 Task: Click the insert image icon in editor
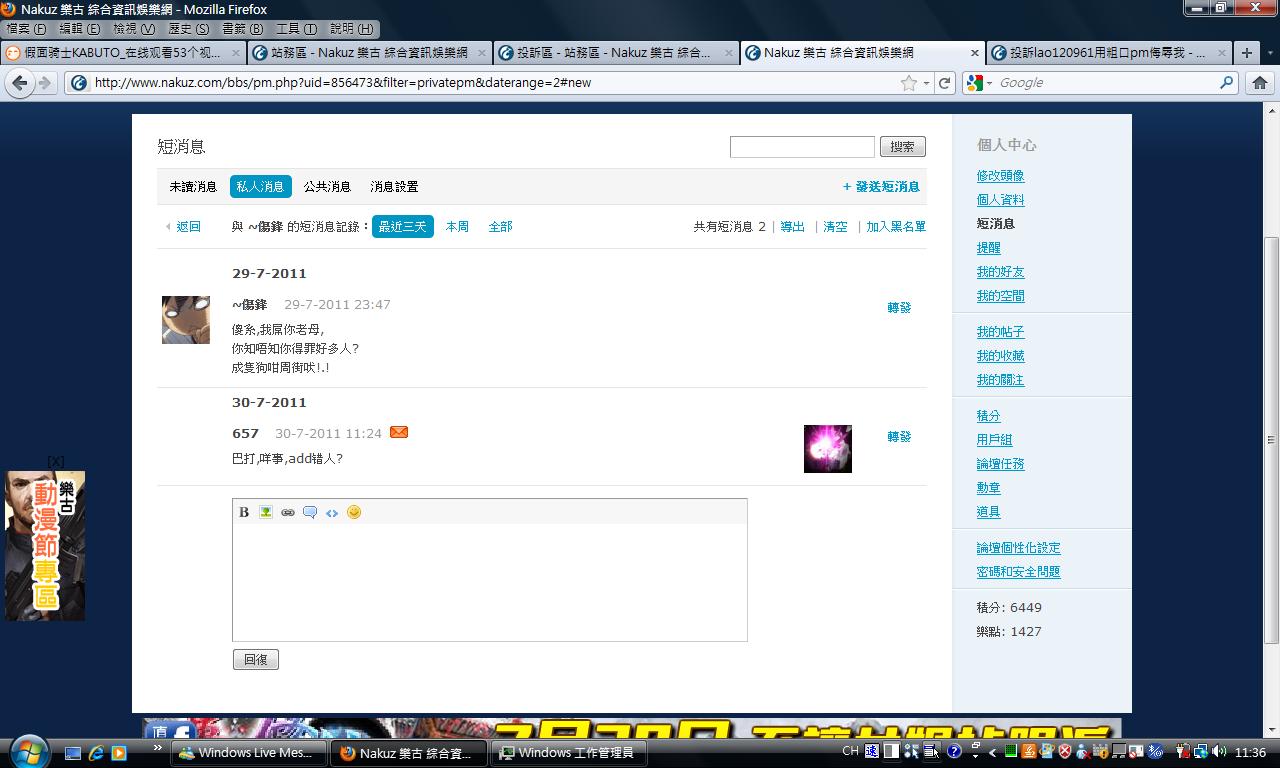pyautogui.click(x=266, y=512)
